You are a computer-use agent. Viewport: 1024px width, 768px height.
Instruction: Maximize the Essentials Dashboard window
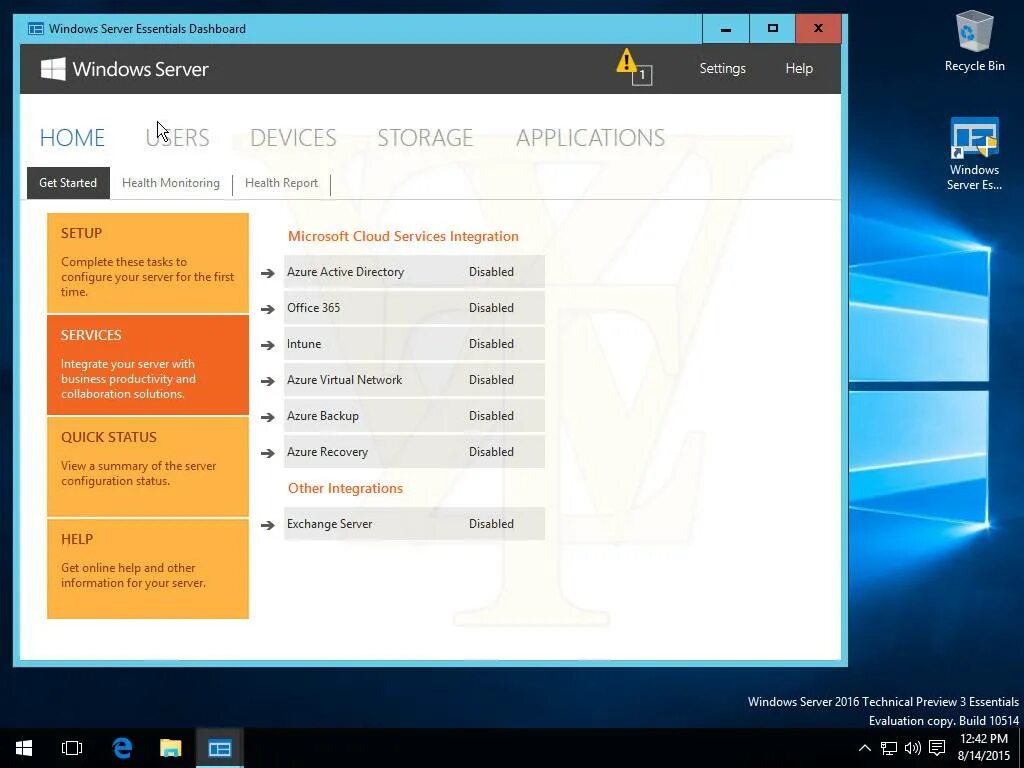click(x=773, y=29)
